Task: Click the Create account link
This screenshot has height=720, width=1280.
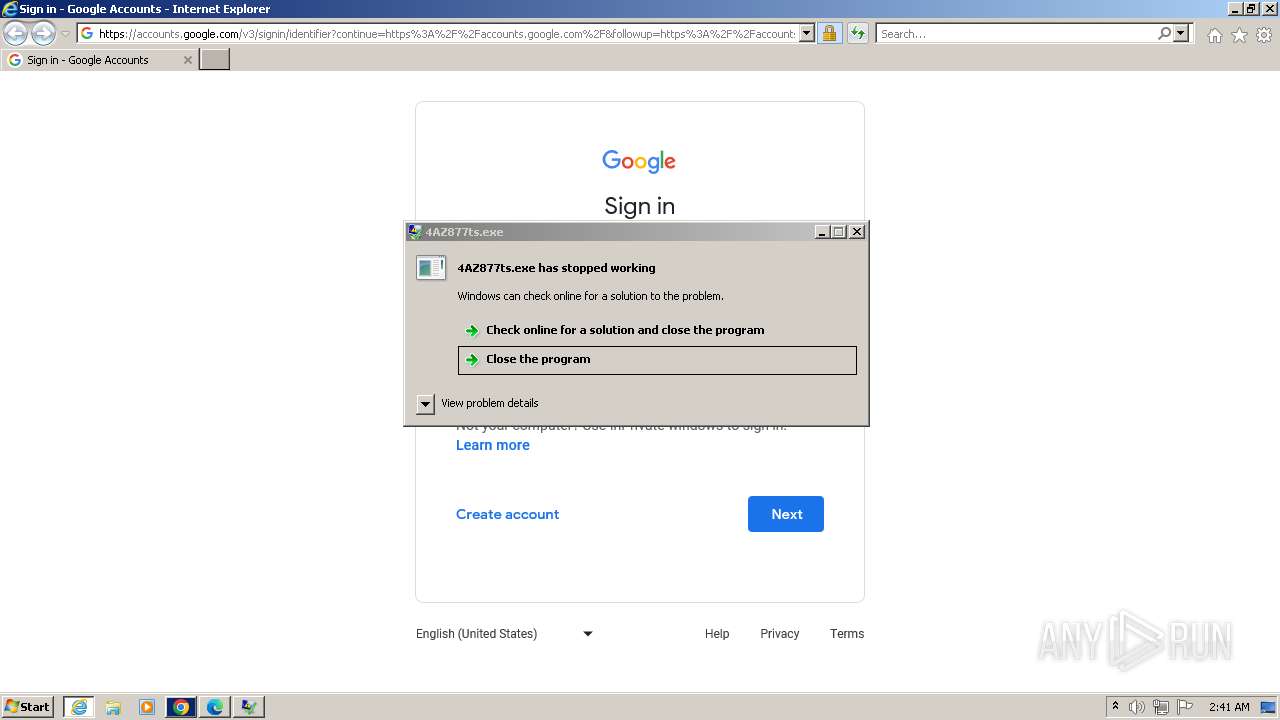Action: [x=507, y=514]
